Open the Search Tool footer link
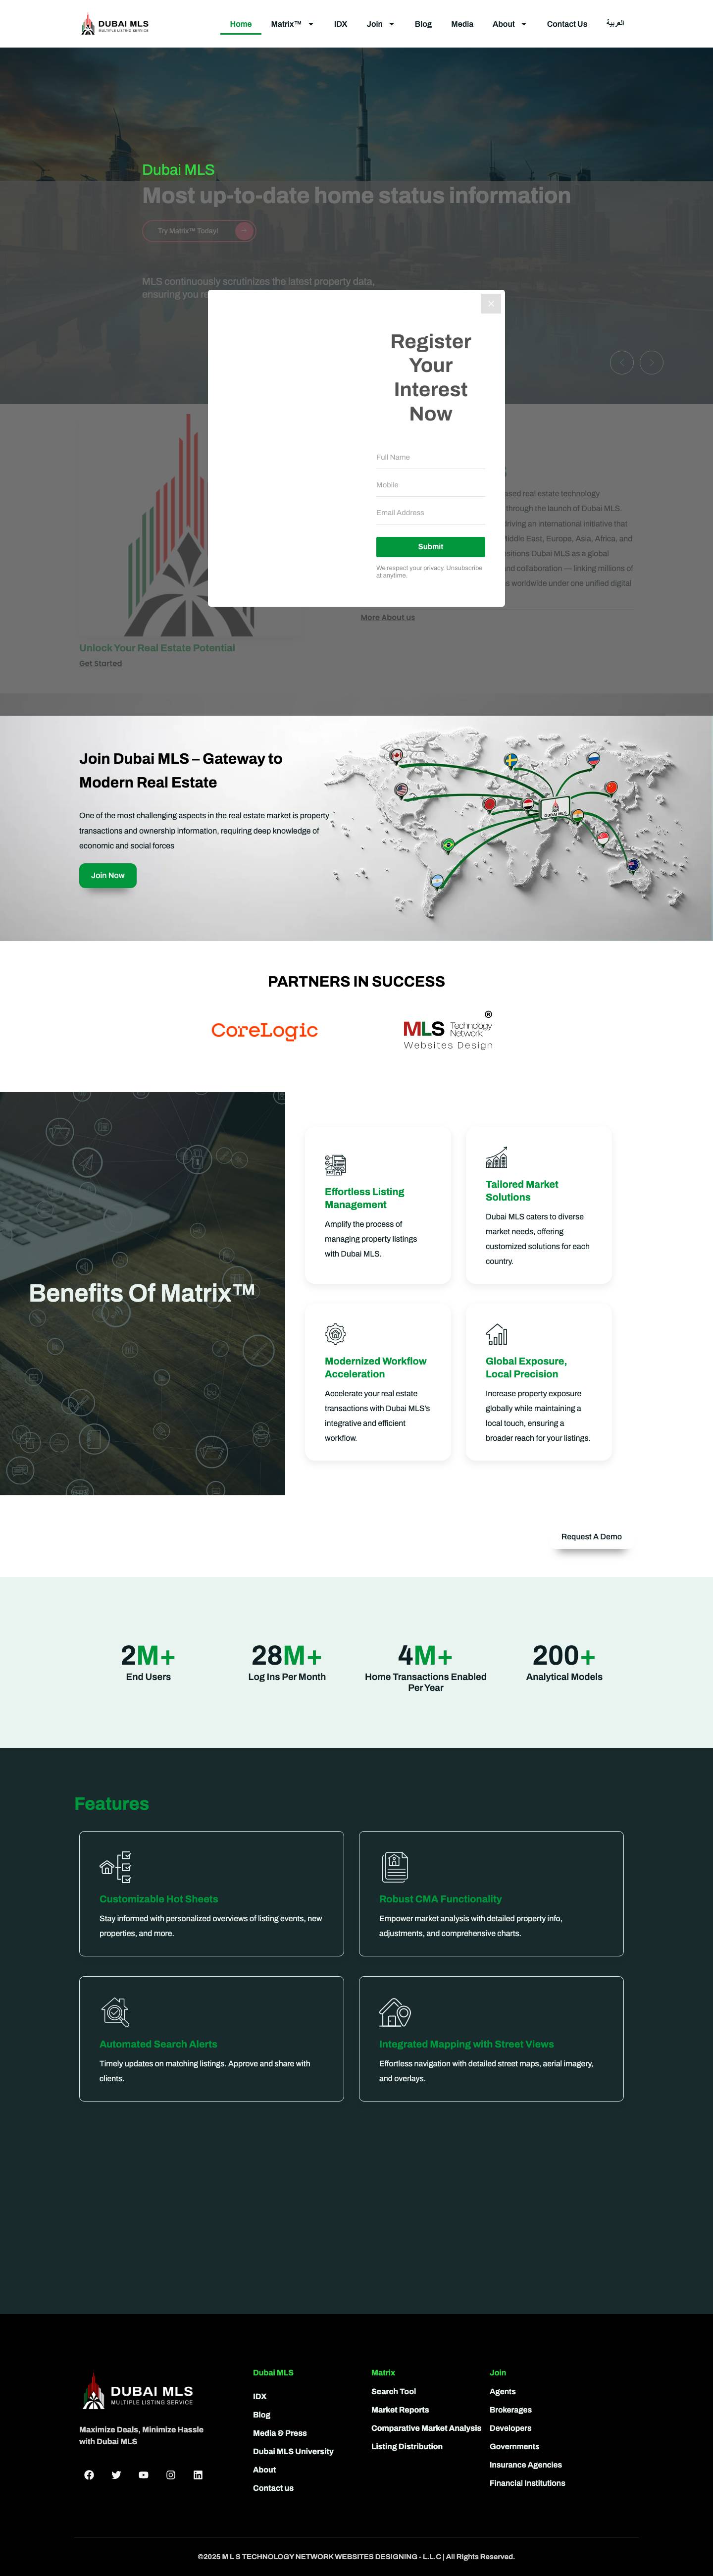 [x=394, y=2392]
